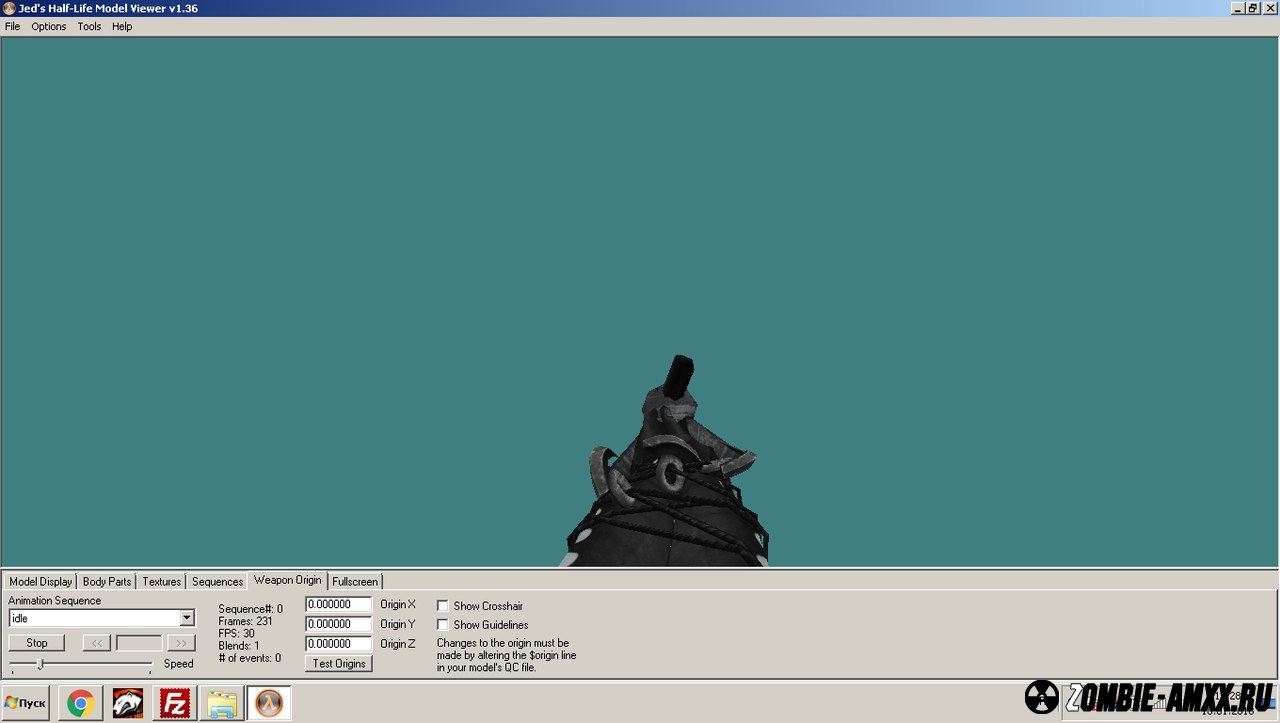
Task: Enable the Show Guidelines checkbox
Action: pos(443,625)
